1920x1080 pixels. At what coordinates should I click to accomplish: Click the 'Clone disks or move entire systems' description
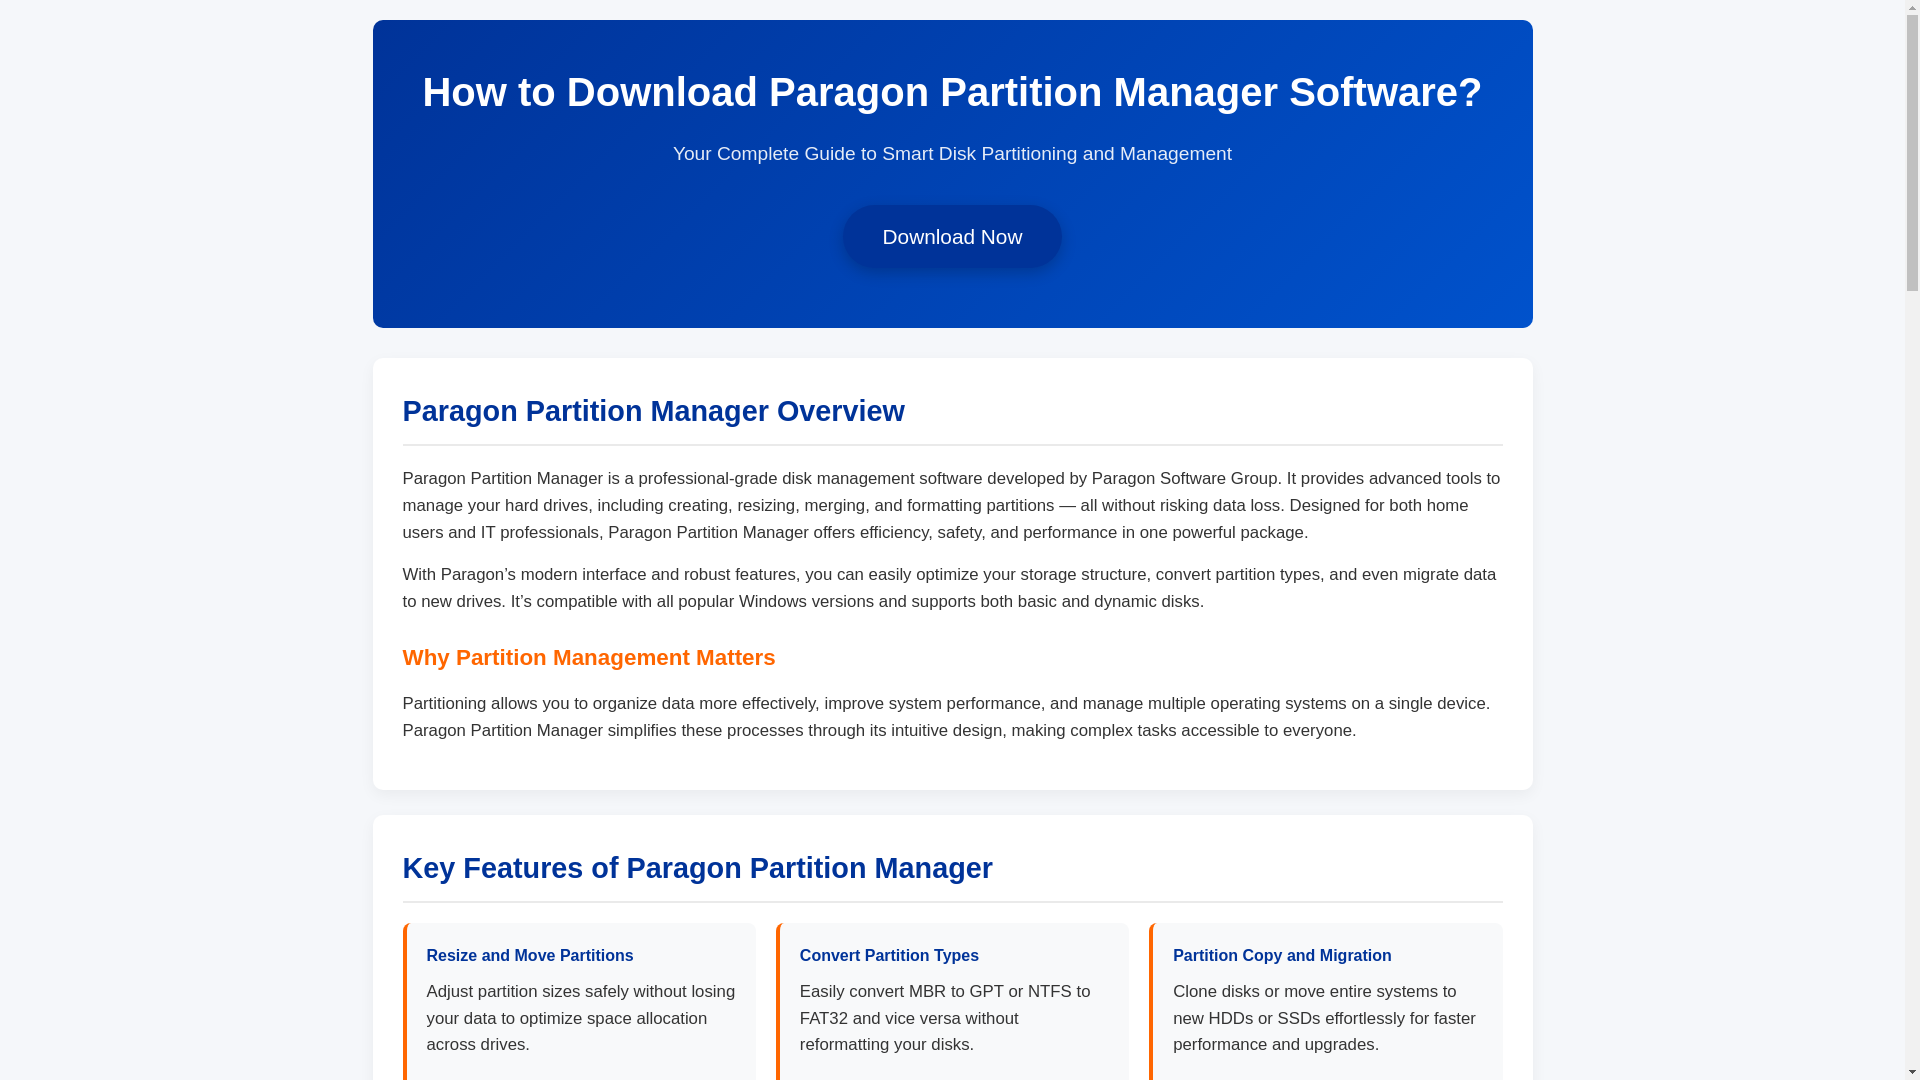1323,1018
